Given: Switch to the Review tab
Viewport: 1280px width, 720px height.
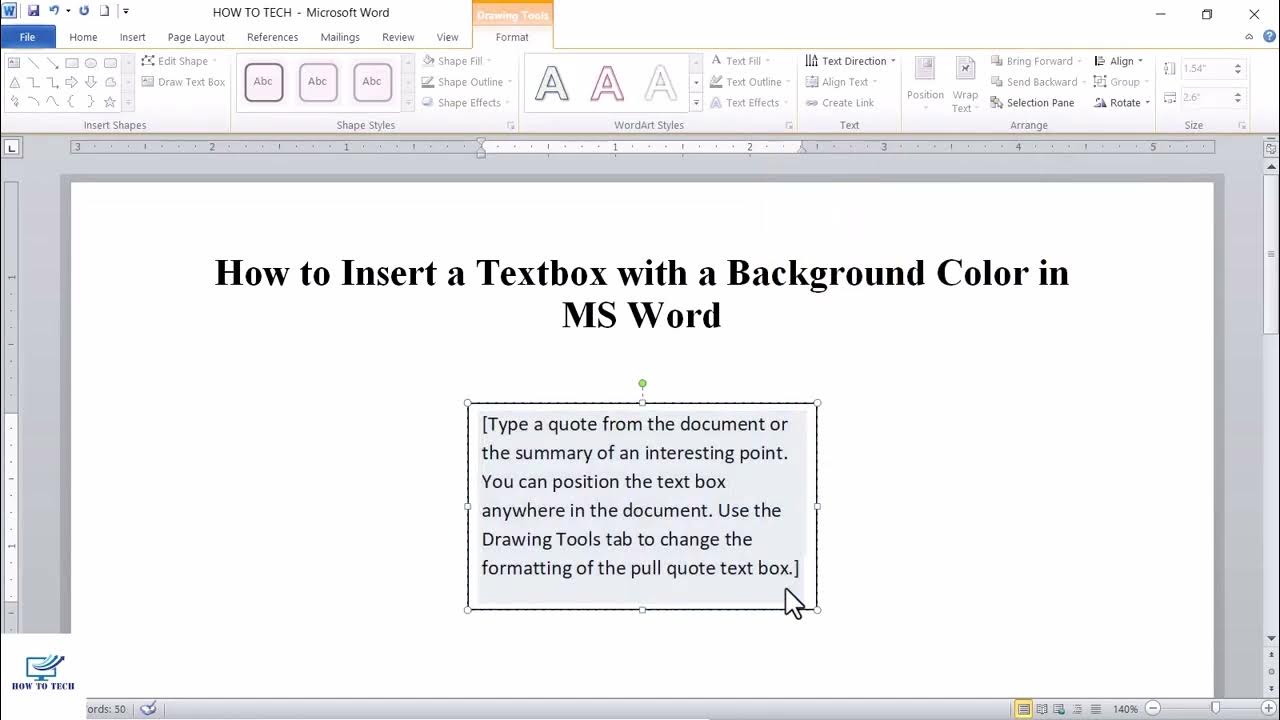Looking at the screenshot, I should click(398, 37).
